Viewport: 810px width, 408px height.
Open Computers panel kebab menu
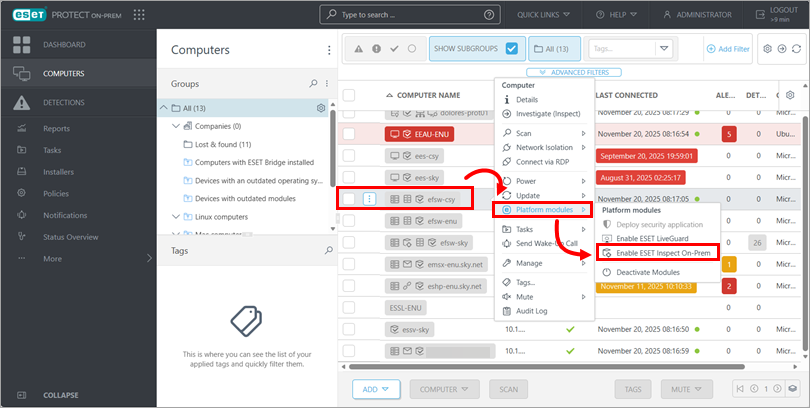point(329,50)
